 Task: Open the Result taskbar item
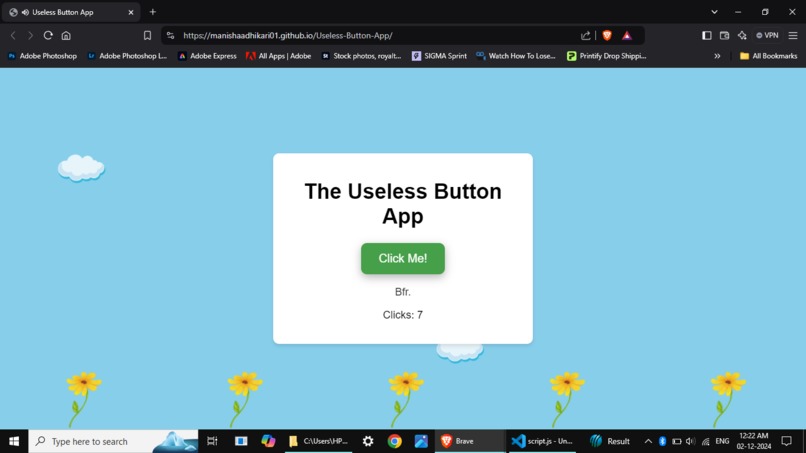[610, 441]
